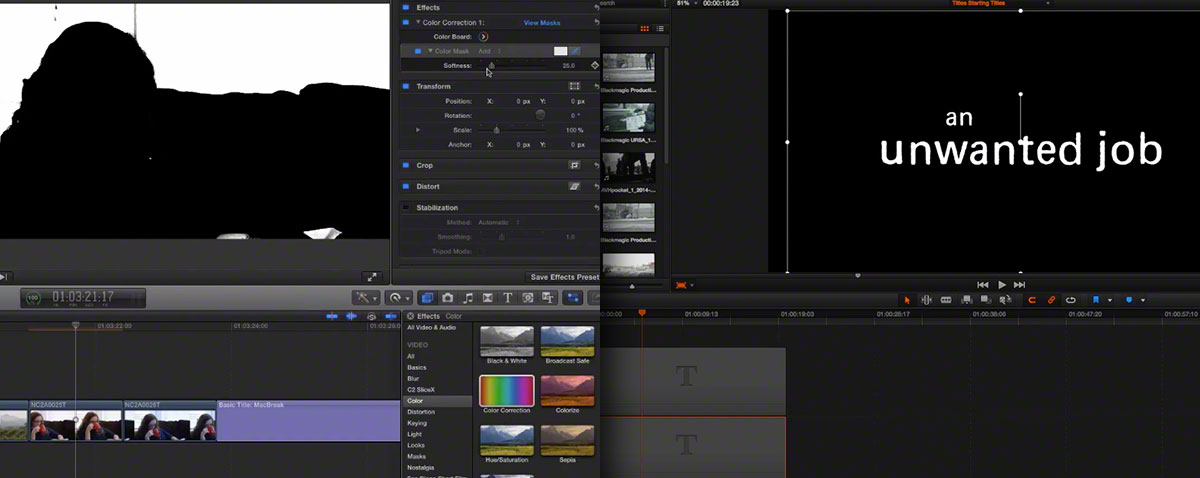Open the Transitions browser icon
This screenshot has width=1200, height=478.
(488, 297)
